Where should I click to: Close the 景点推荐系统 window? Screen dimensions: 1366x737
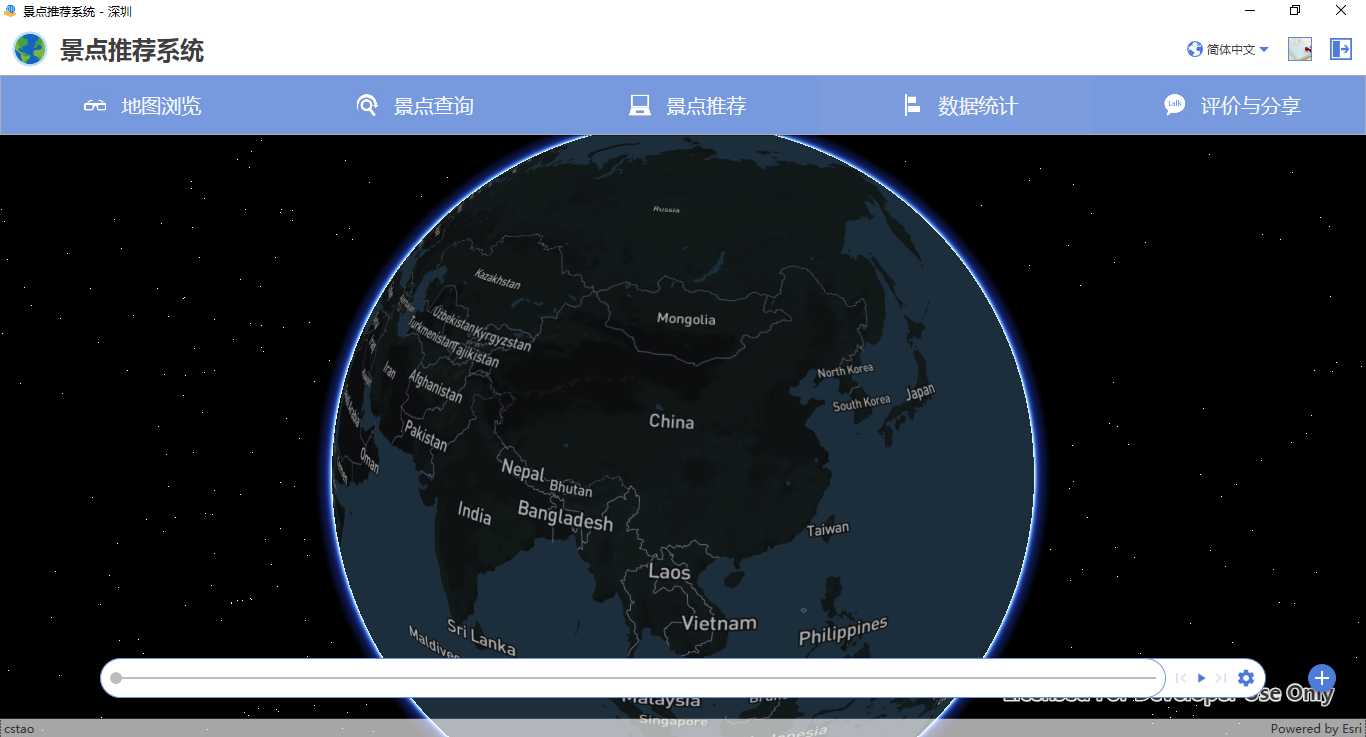coord(1341,10)
